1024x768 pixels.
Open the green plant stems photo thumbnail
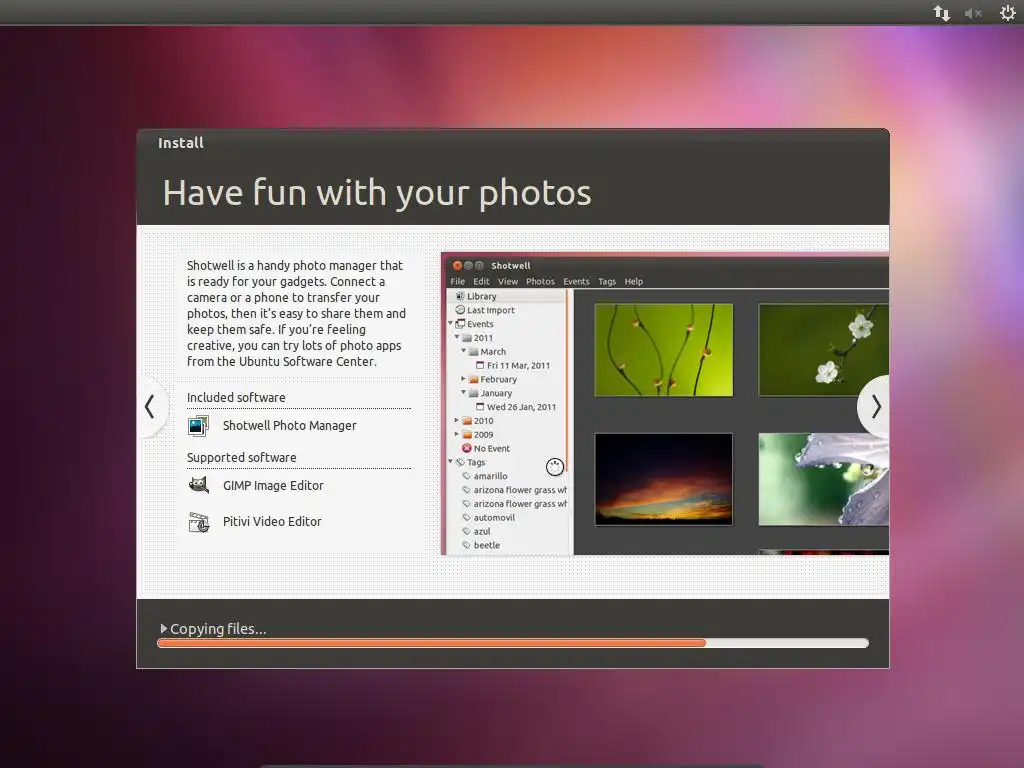pos(664,350)
